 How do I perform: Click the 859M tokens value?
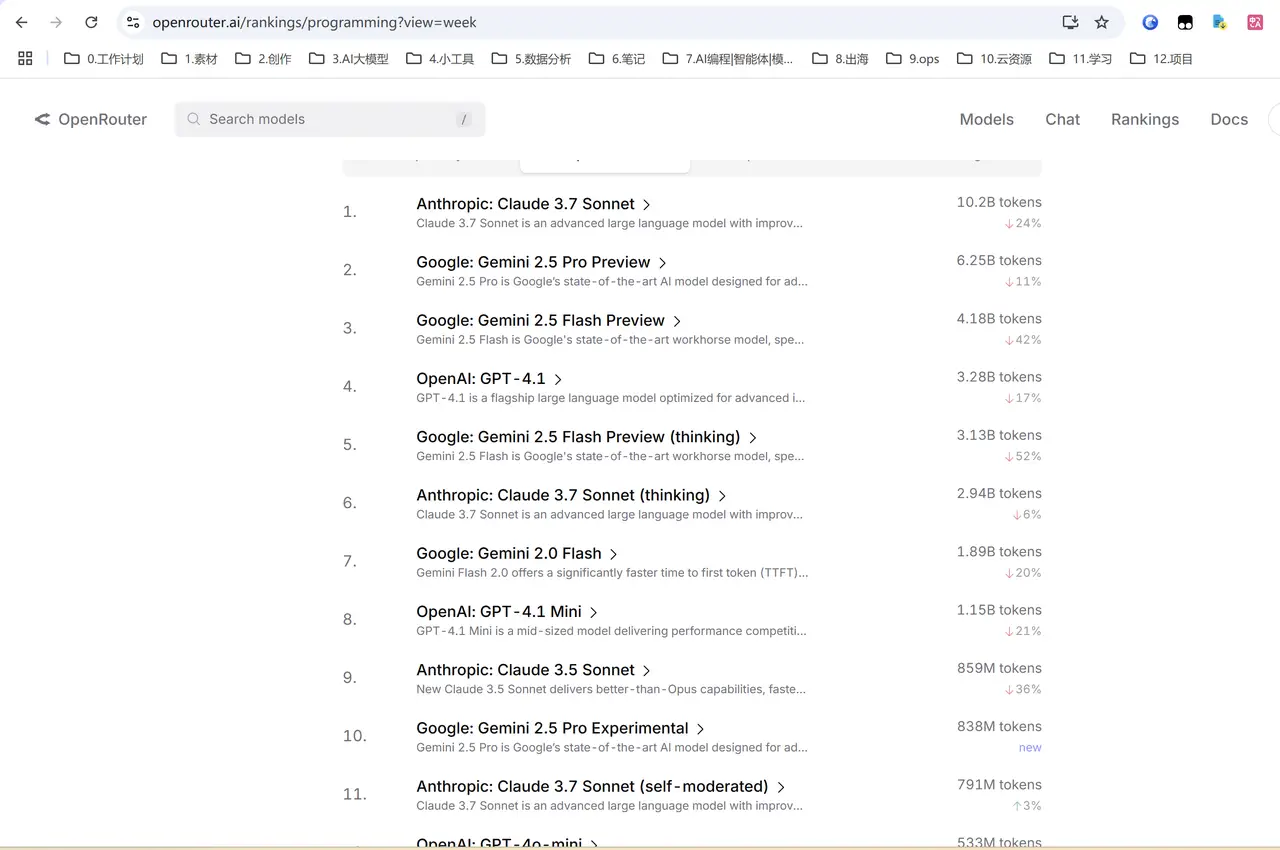click(x=999, y=668)
